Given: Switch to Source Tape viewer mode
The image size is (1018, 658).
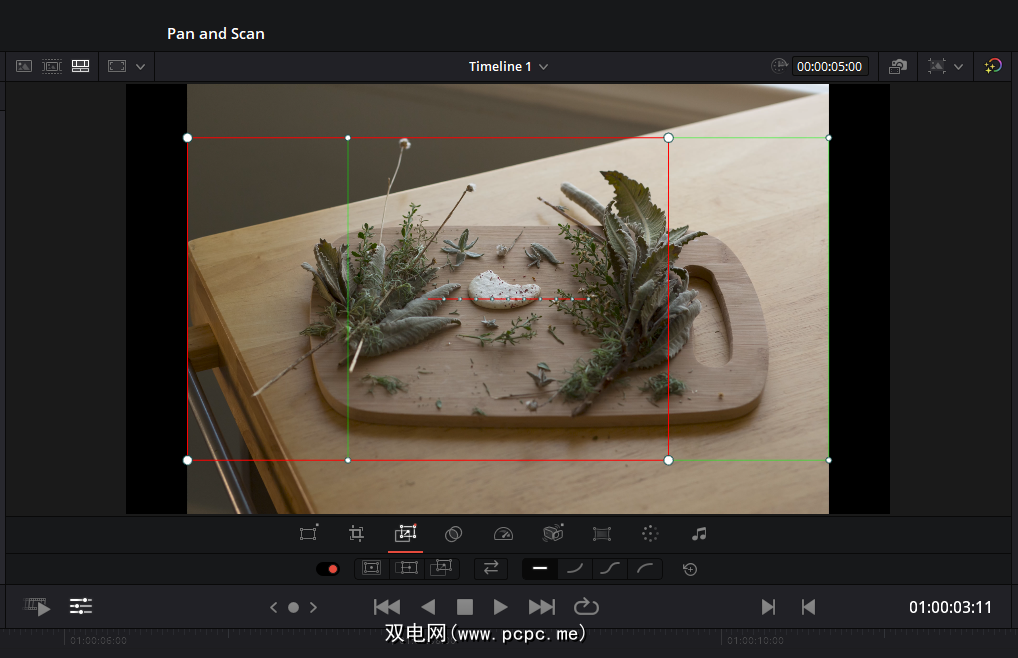Looking at the screenshot, I should click(52, 66).
